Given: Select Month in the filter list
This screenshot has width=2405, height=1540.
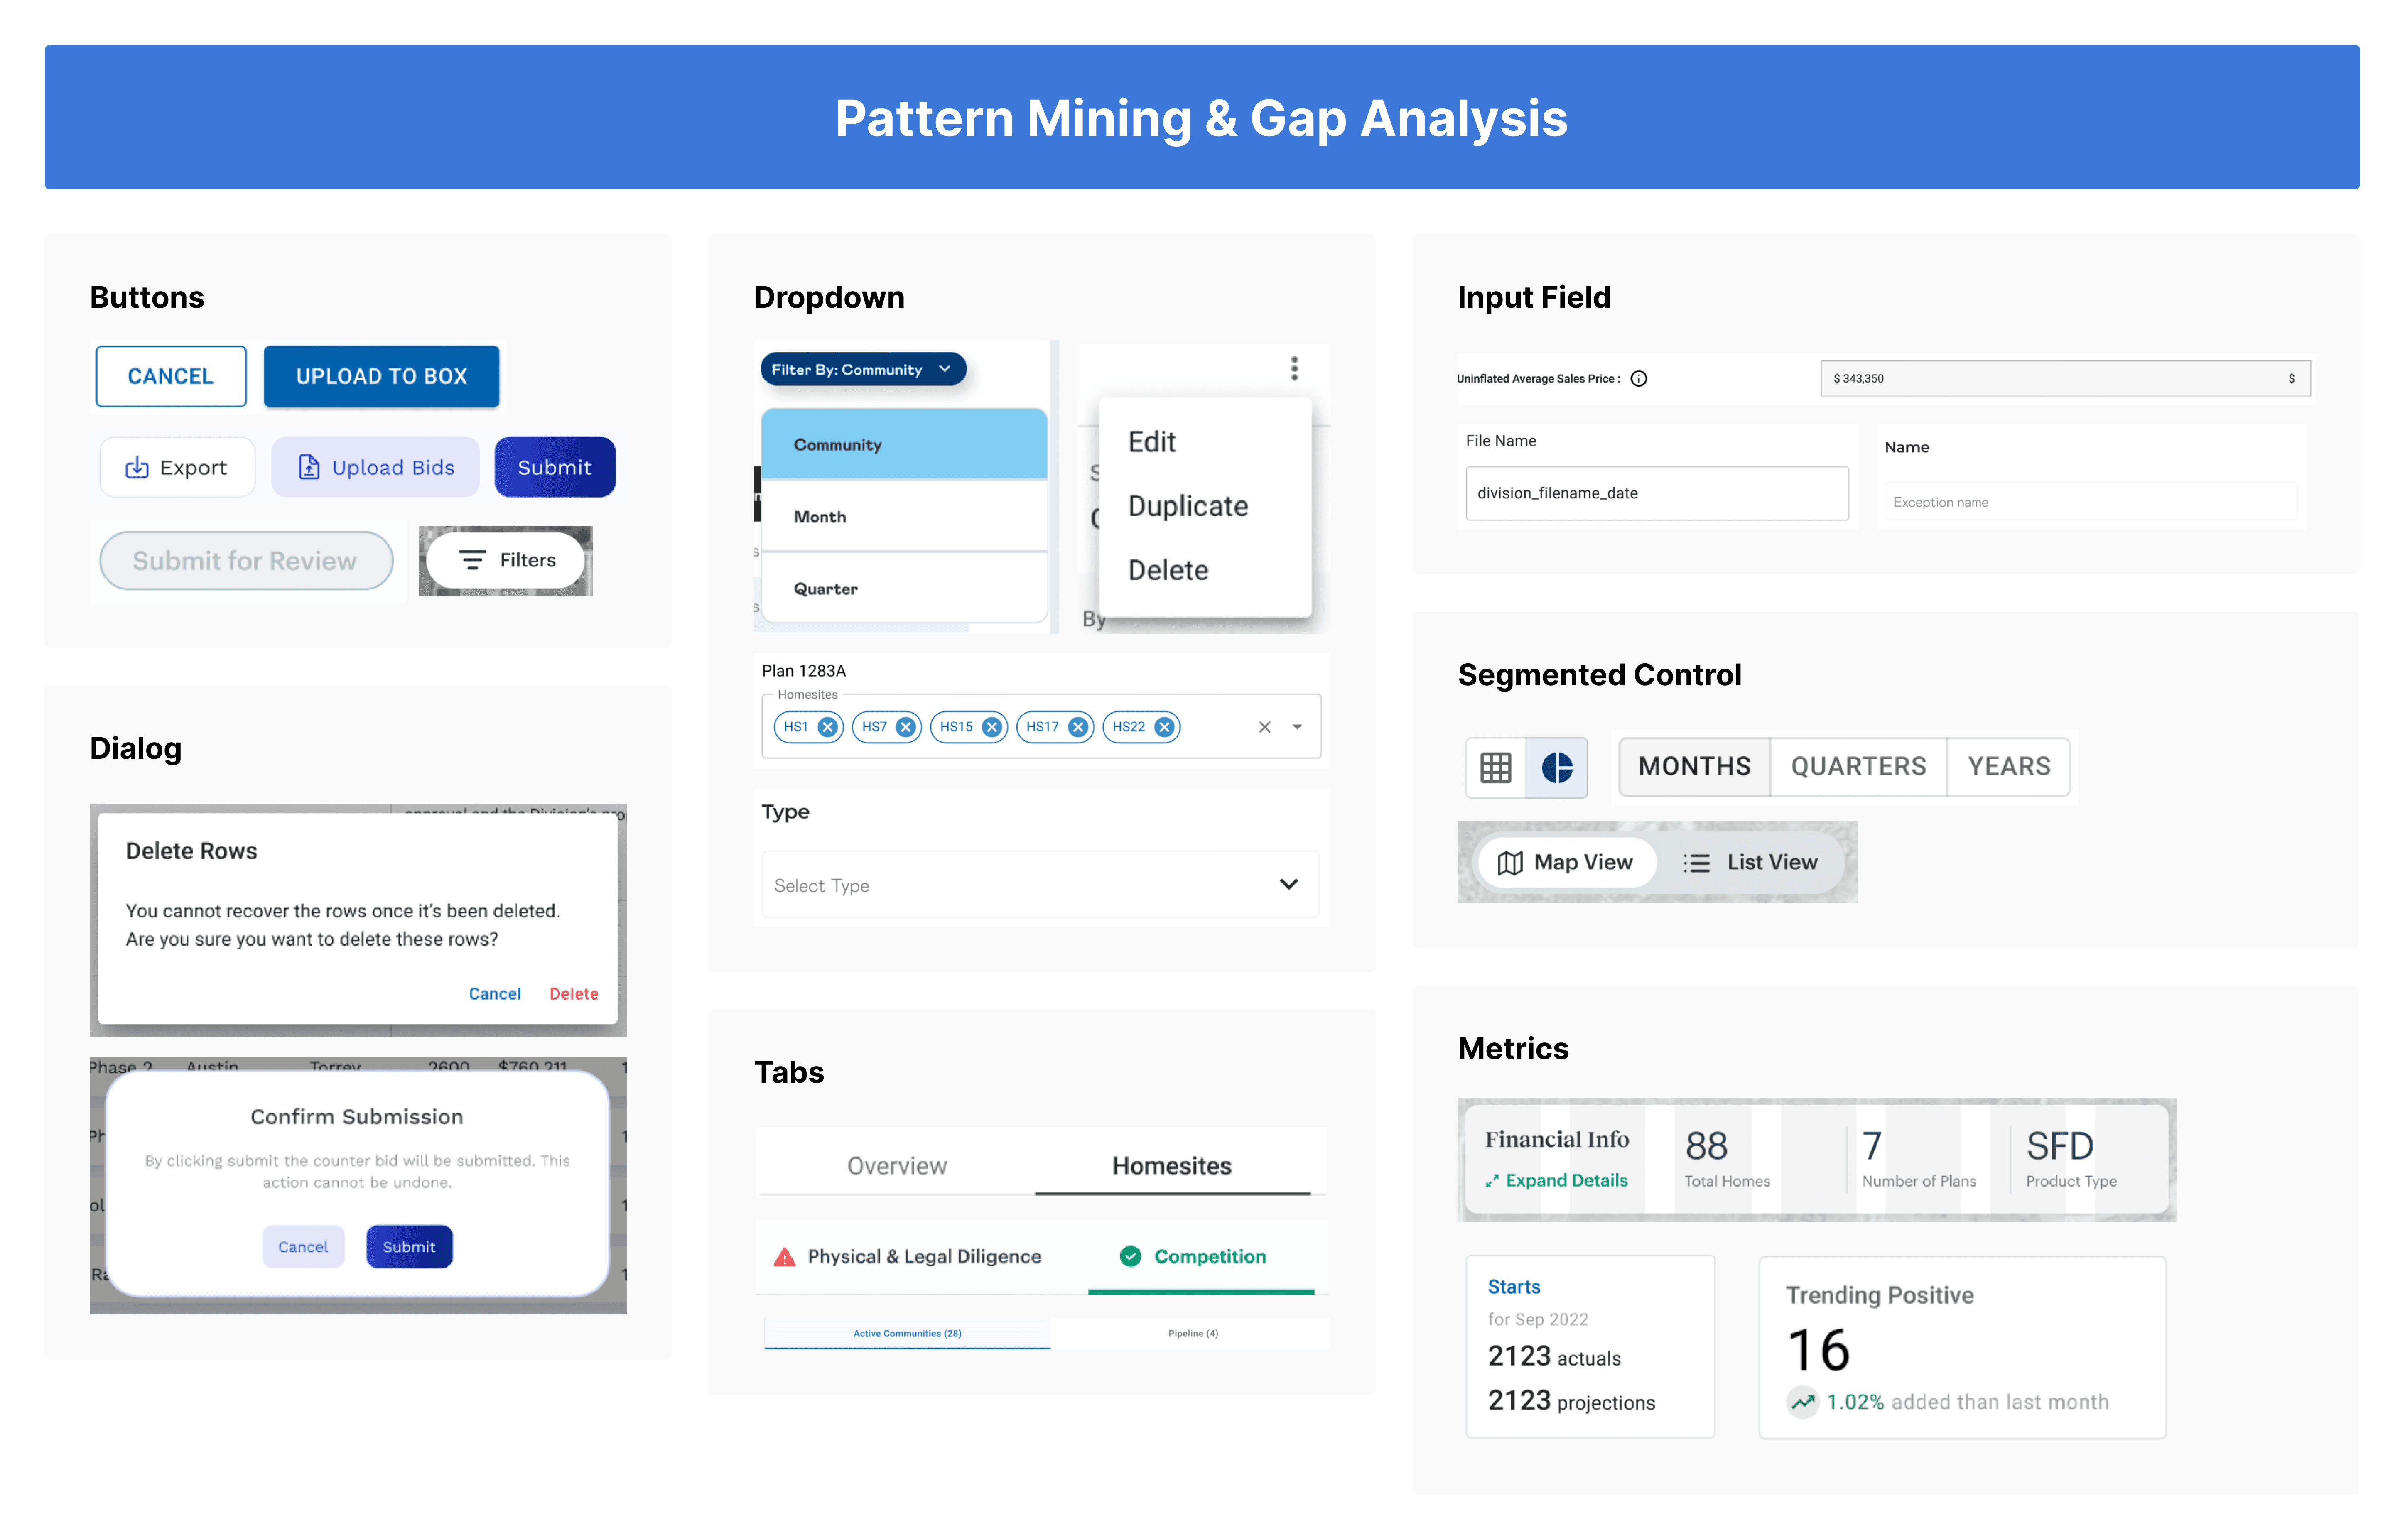Looking at the screenshot, I should pyautogui.click(x=820, y=517).
